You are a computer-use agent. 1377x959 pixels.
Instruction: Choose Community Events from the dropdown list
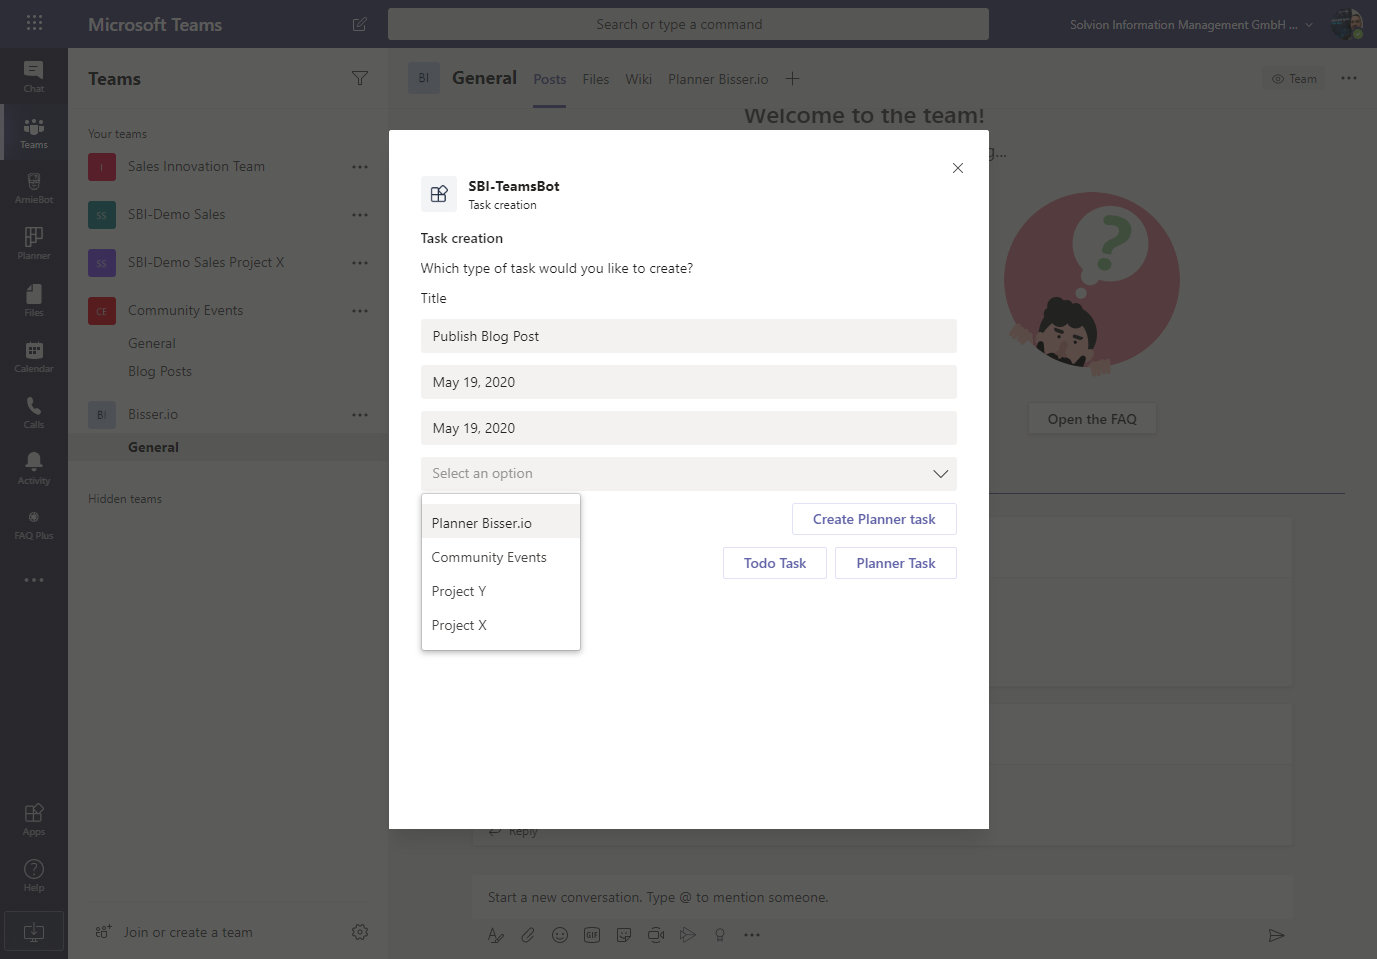[501, 557]
